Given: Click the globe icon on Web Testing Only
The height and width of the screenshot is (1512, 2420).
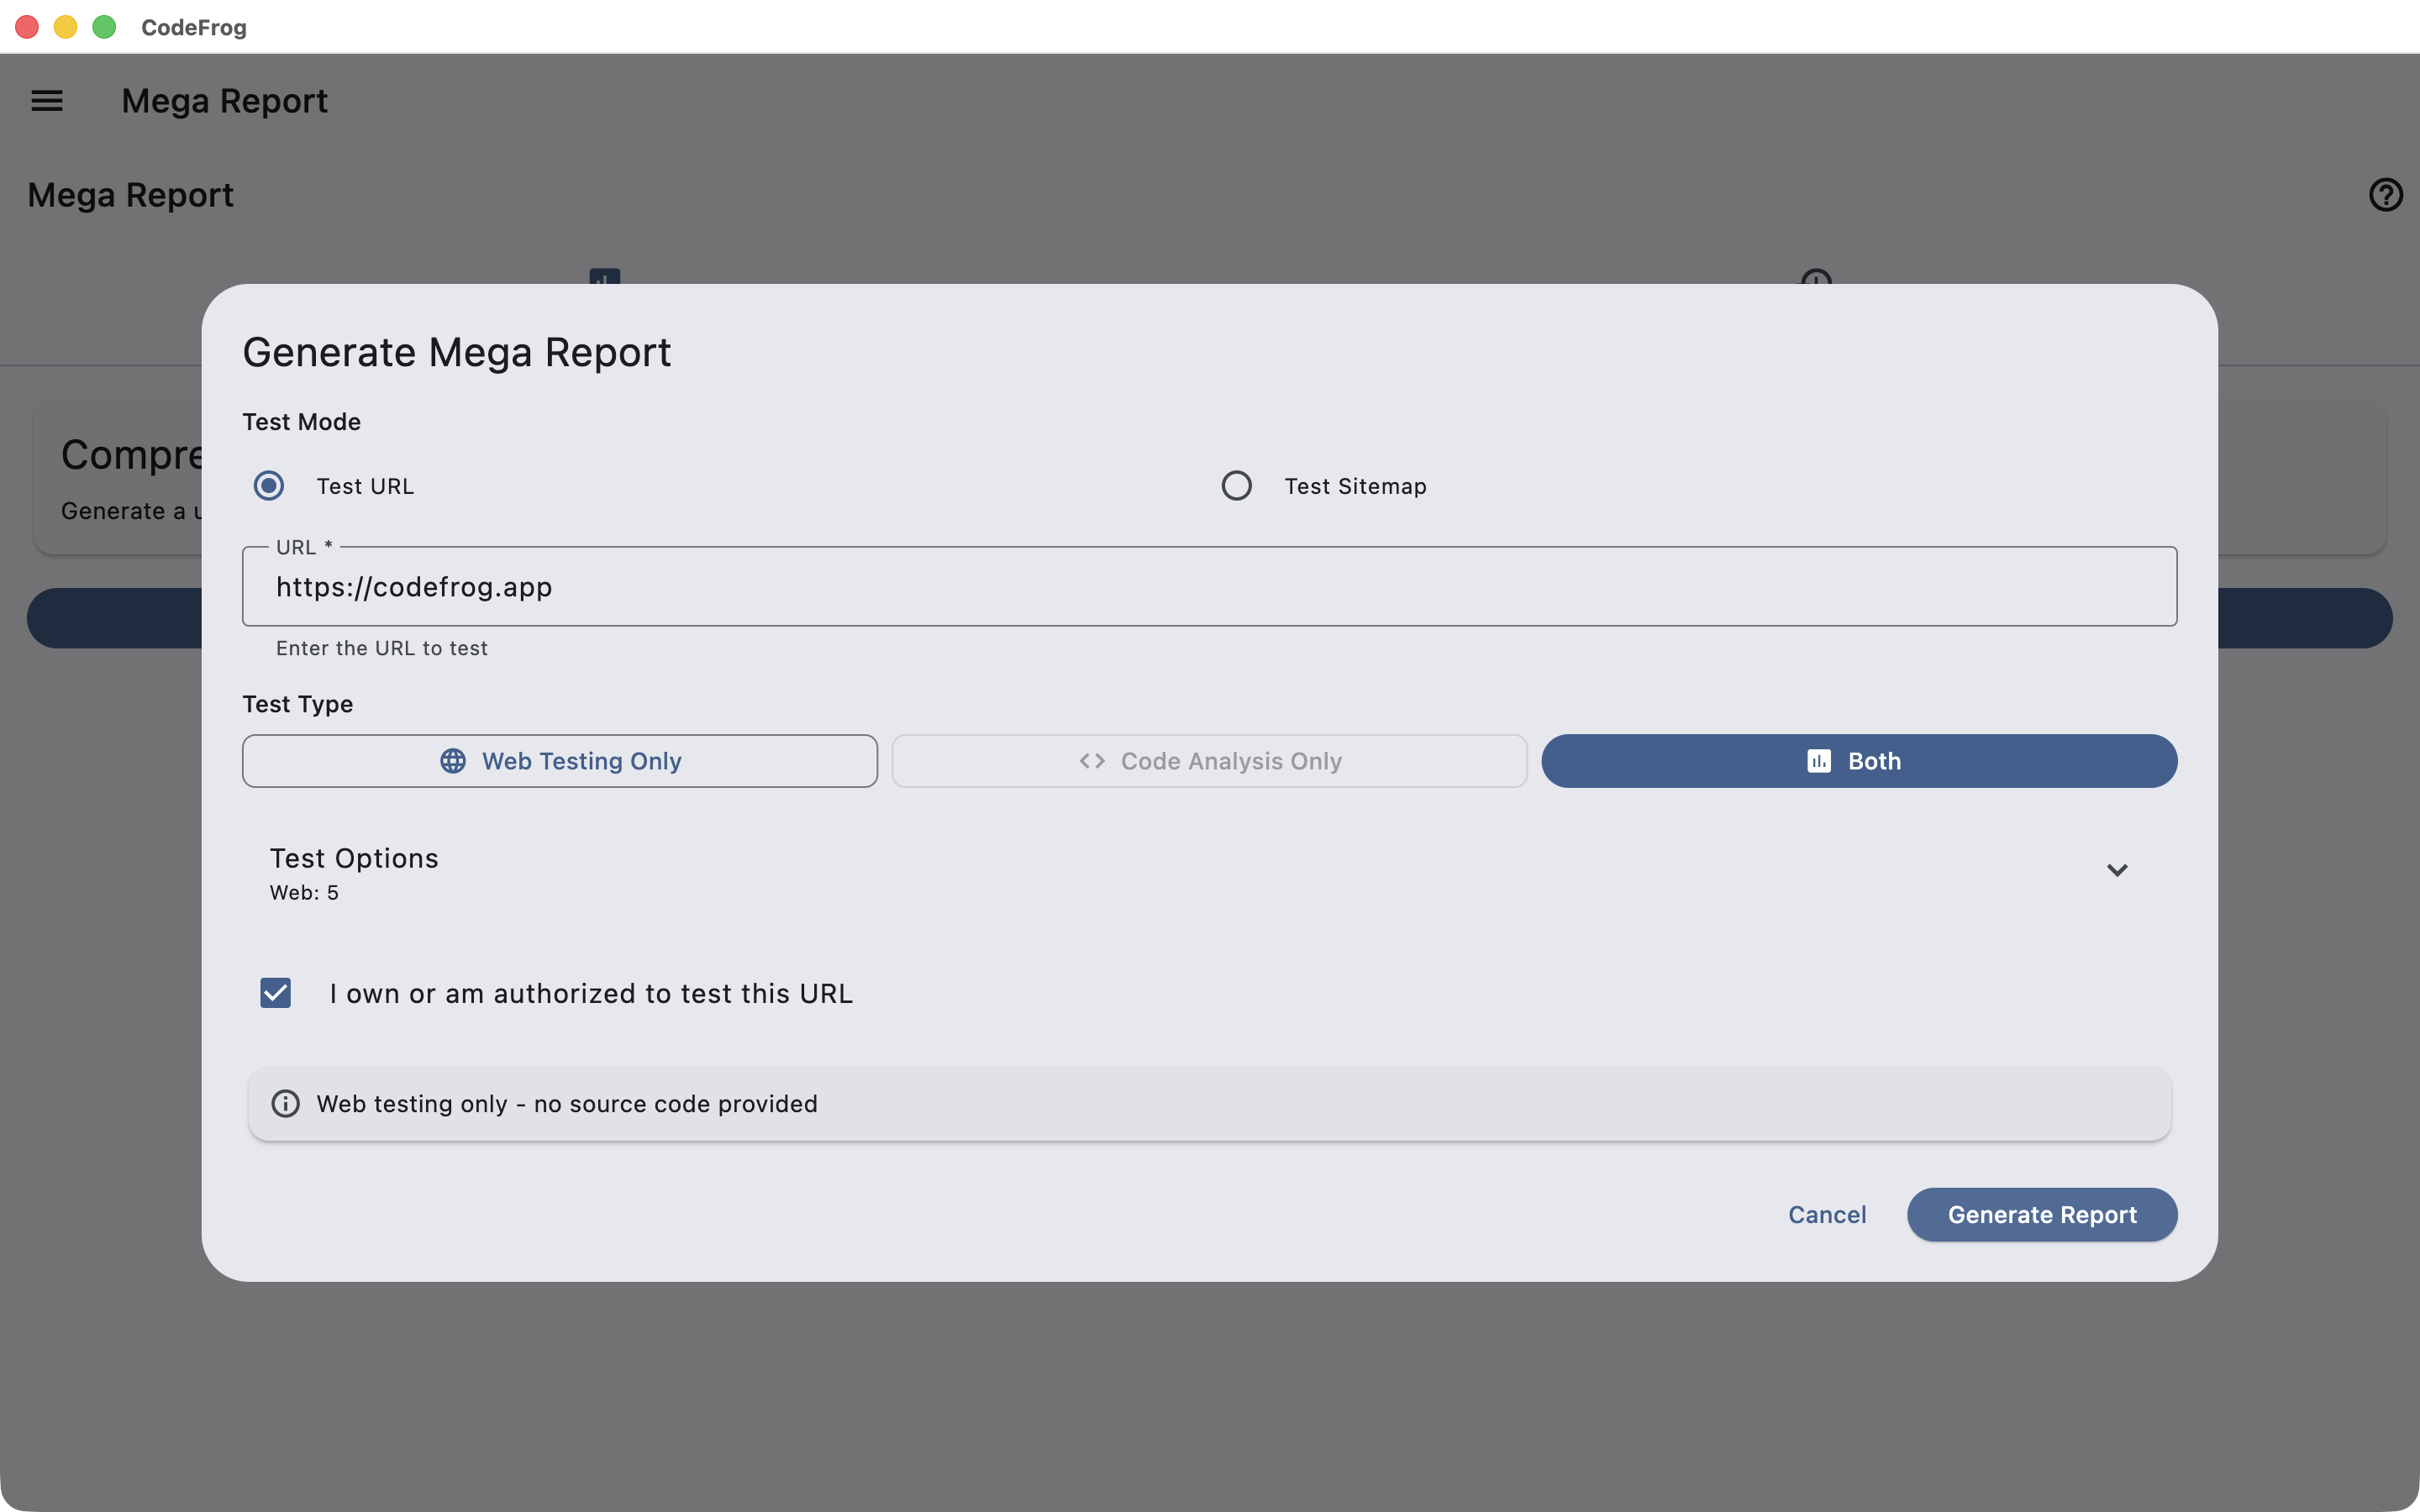Looking at the screenshot, I should tap(453, 760).
